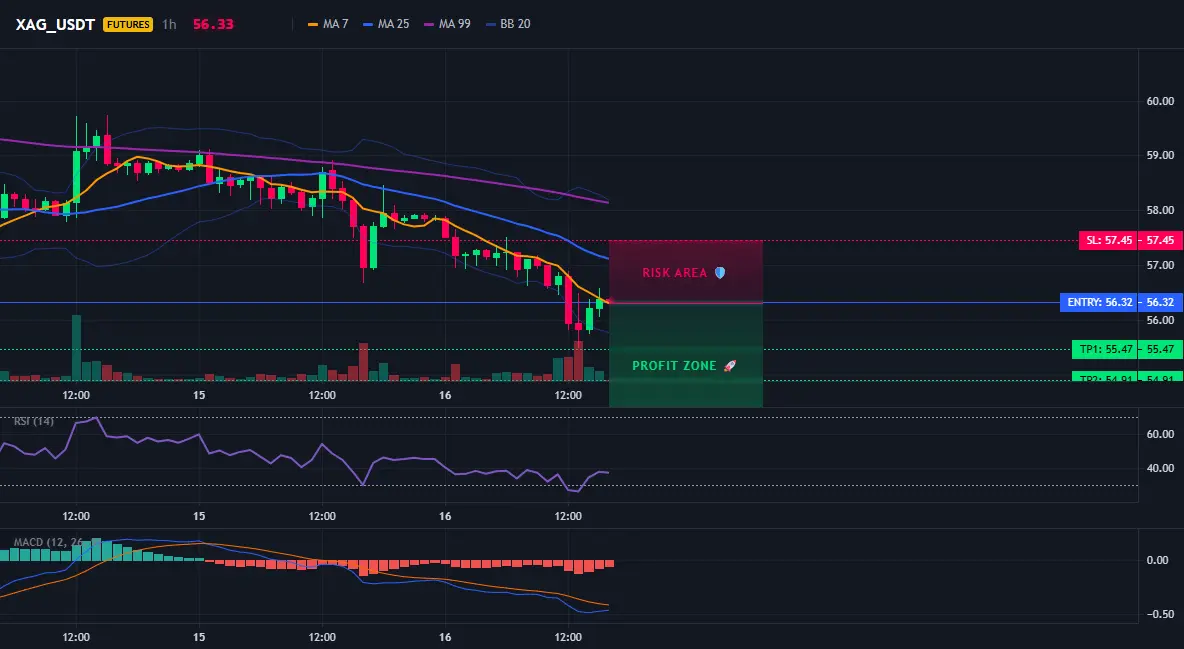Image resolution: width=1184 pixels, height=649 pixels.
Task: Click the 60.00 price axis label
Action: point(1160,101)
